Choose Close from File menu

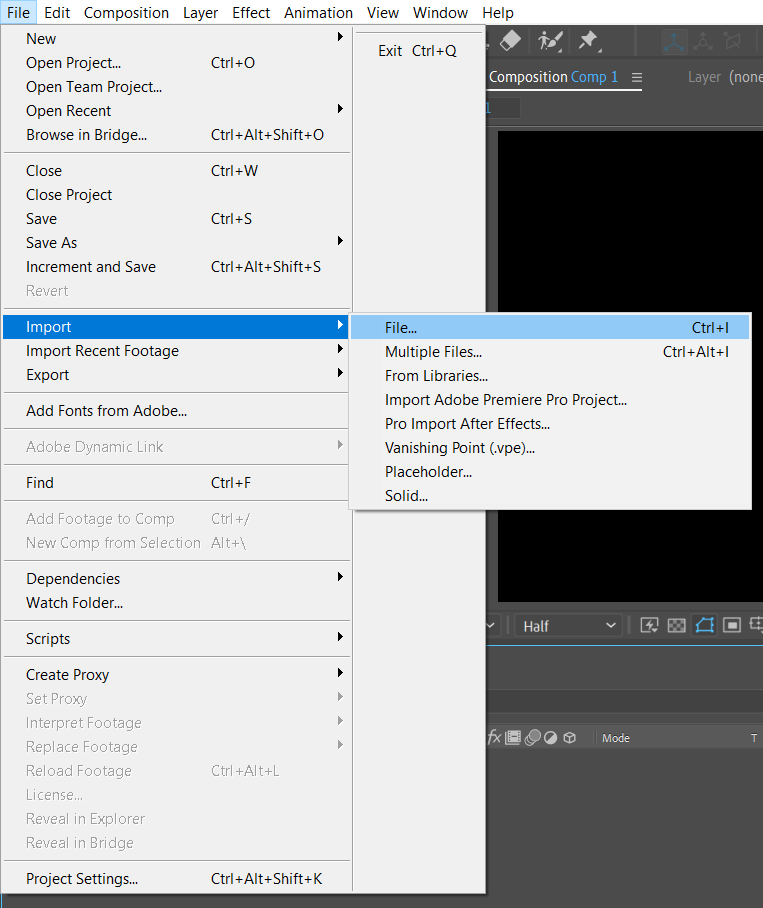click(x=177, y=171)
